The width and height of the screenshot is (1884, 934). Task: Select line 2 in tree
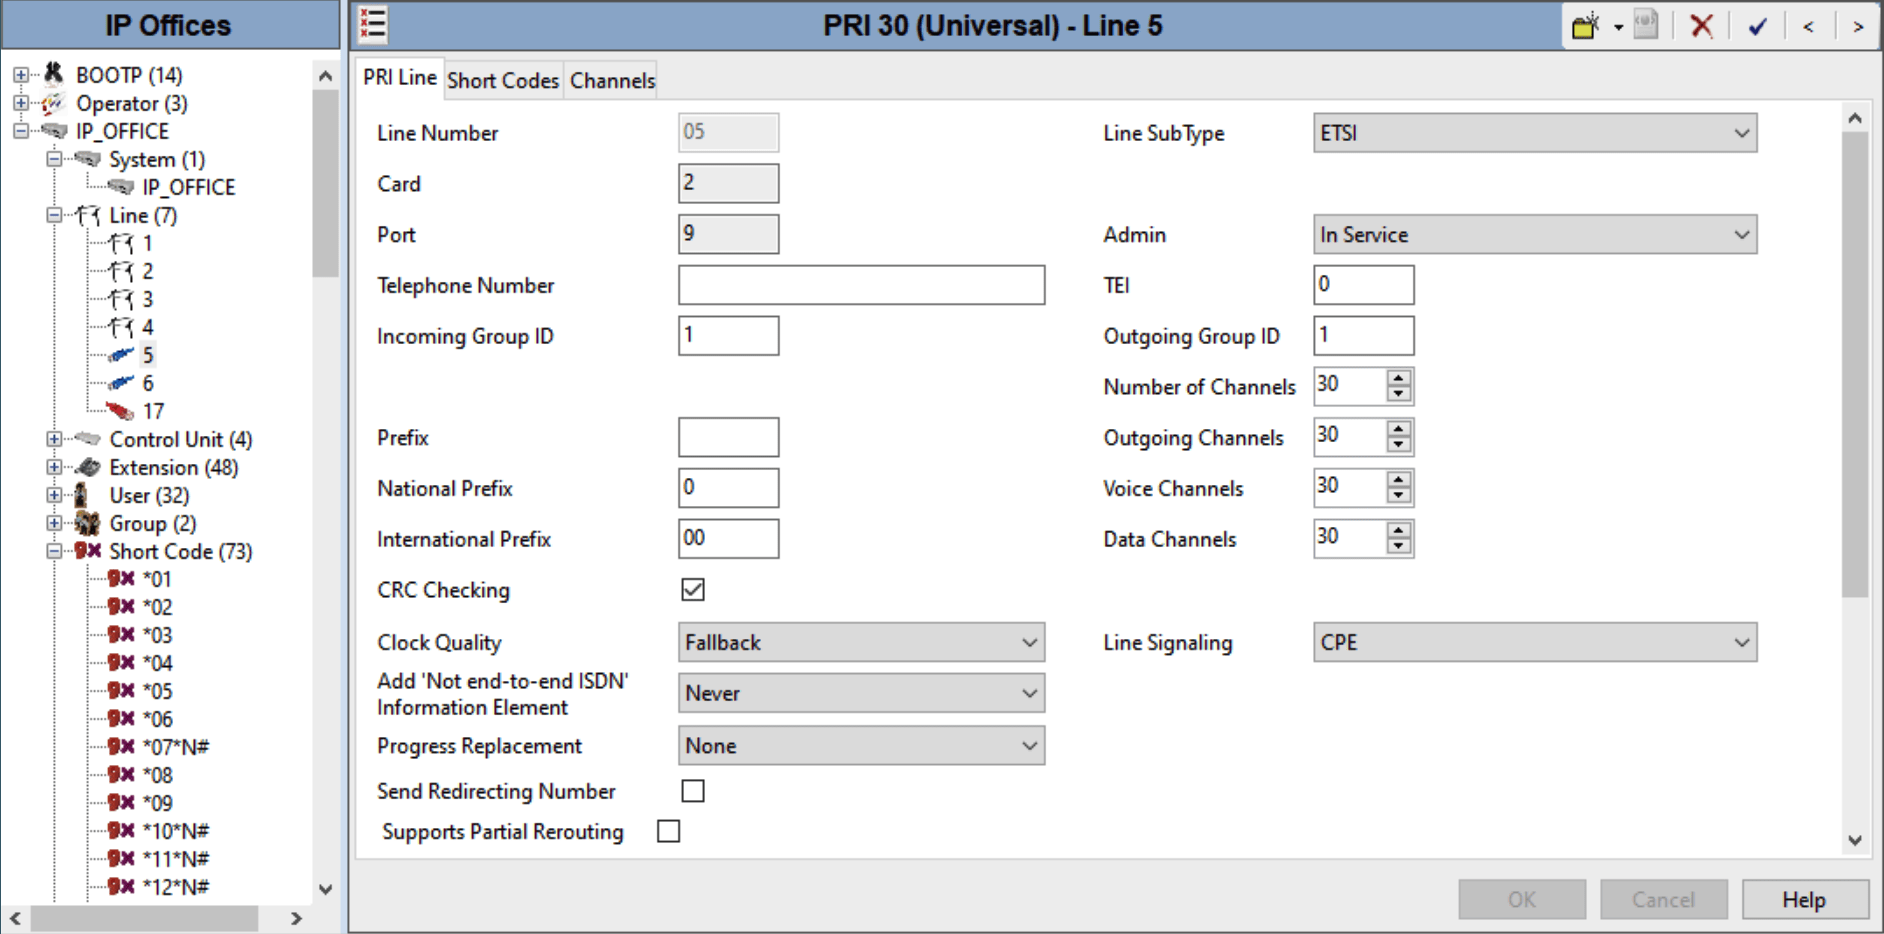point(146,271)
